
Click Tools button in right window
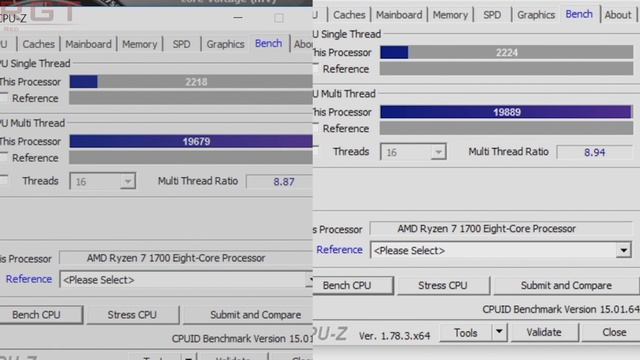[x=466, y=333]
